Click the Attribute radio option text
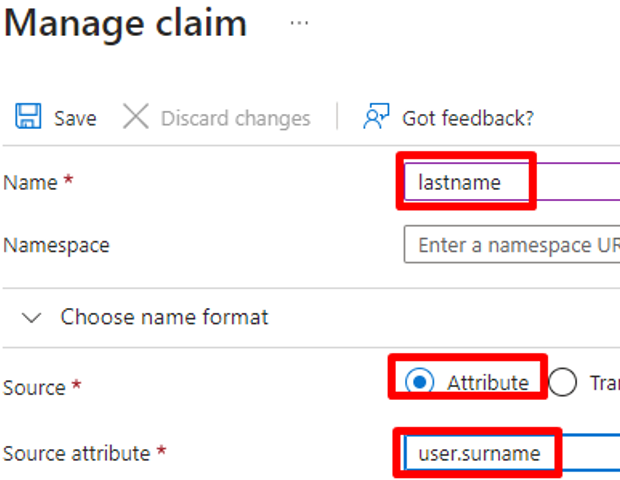The height and width of the screenshot is (480, 620). [487, 382]
